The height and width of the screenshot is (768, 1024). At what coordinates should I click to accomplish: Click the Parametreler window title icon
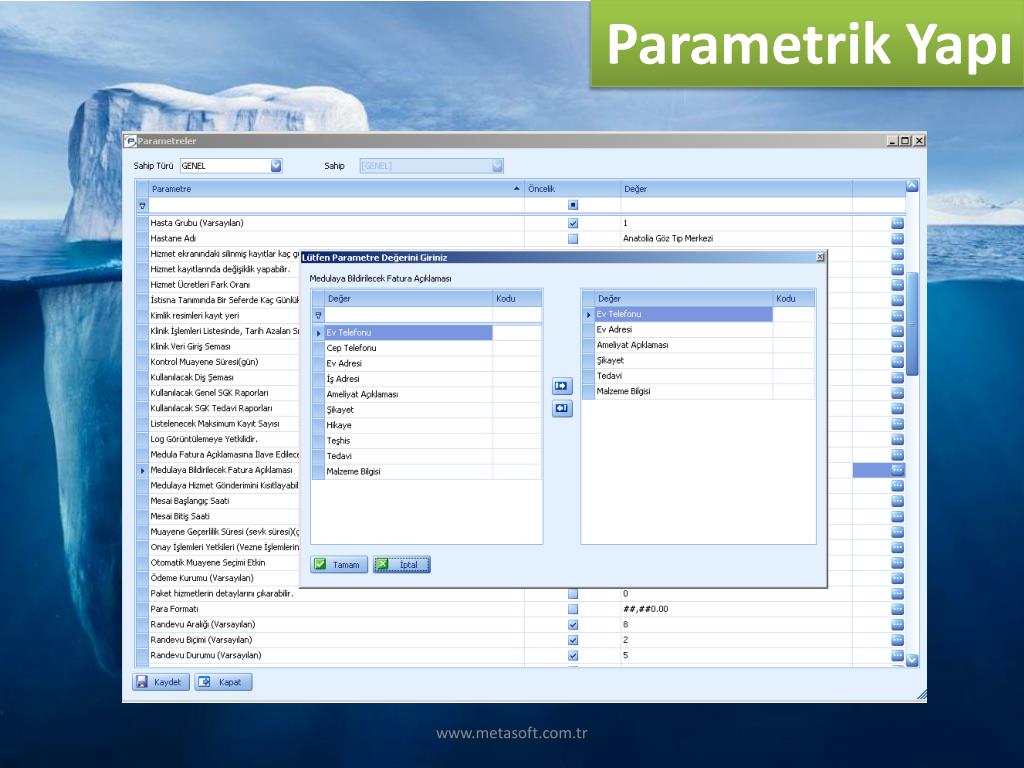point(131,141)
